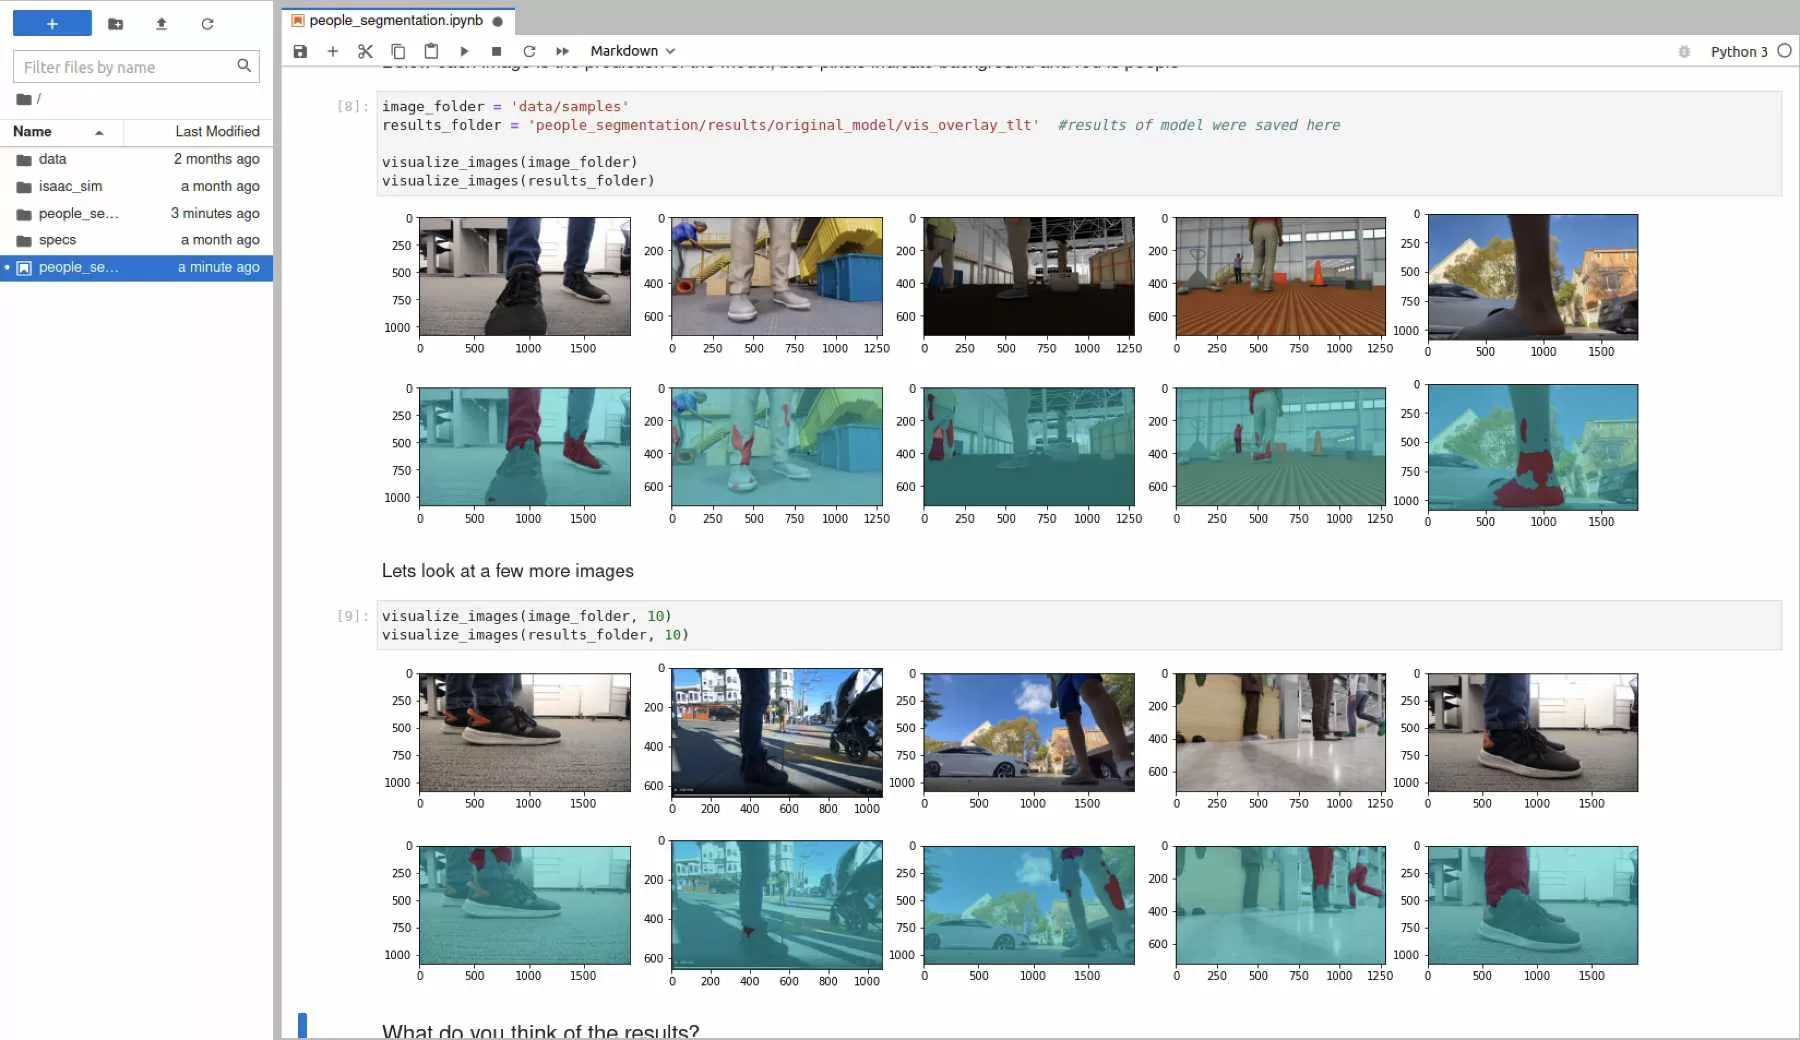The width and height of the screenshot is (1800, 1040).
Task: Click the white car outdoor image in cell 9
Action: pyautogui.click(x=1029, y=732)
